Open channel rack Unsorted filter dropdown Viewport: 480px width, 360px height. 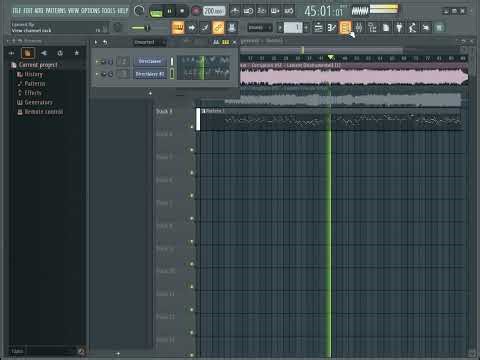(150, 42)
